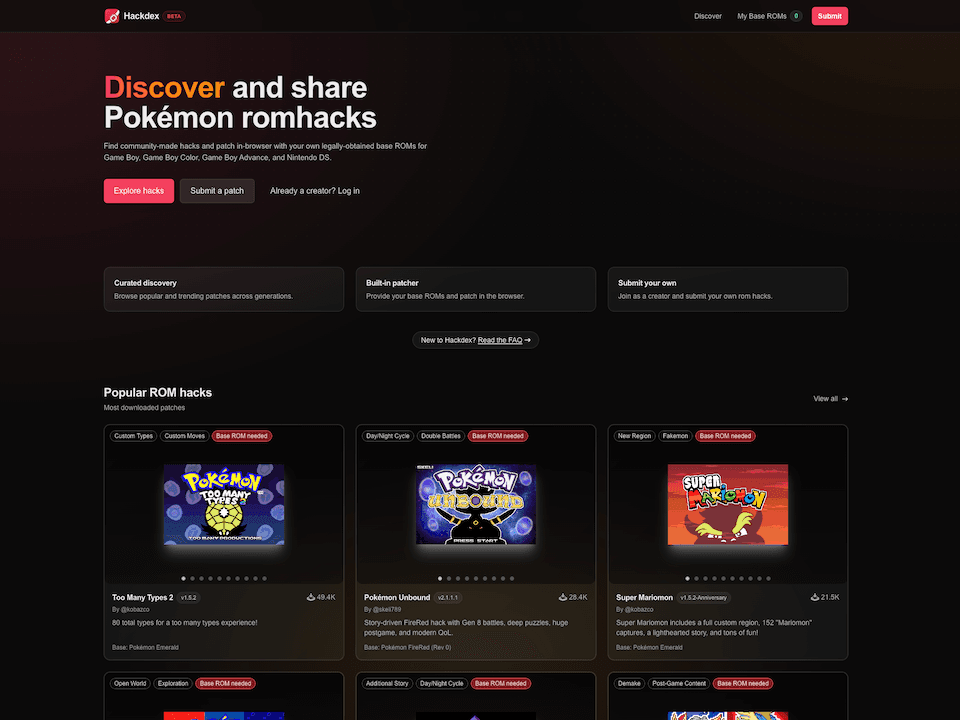Click Base ROM needed badge on Pokémon Unbound

tap(498, 436)
